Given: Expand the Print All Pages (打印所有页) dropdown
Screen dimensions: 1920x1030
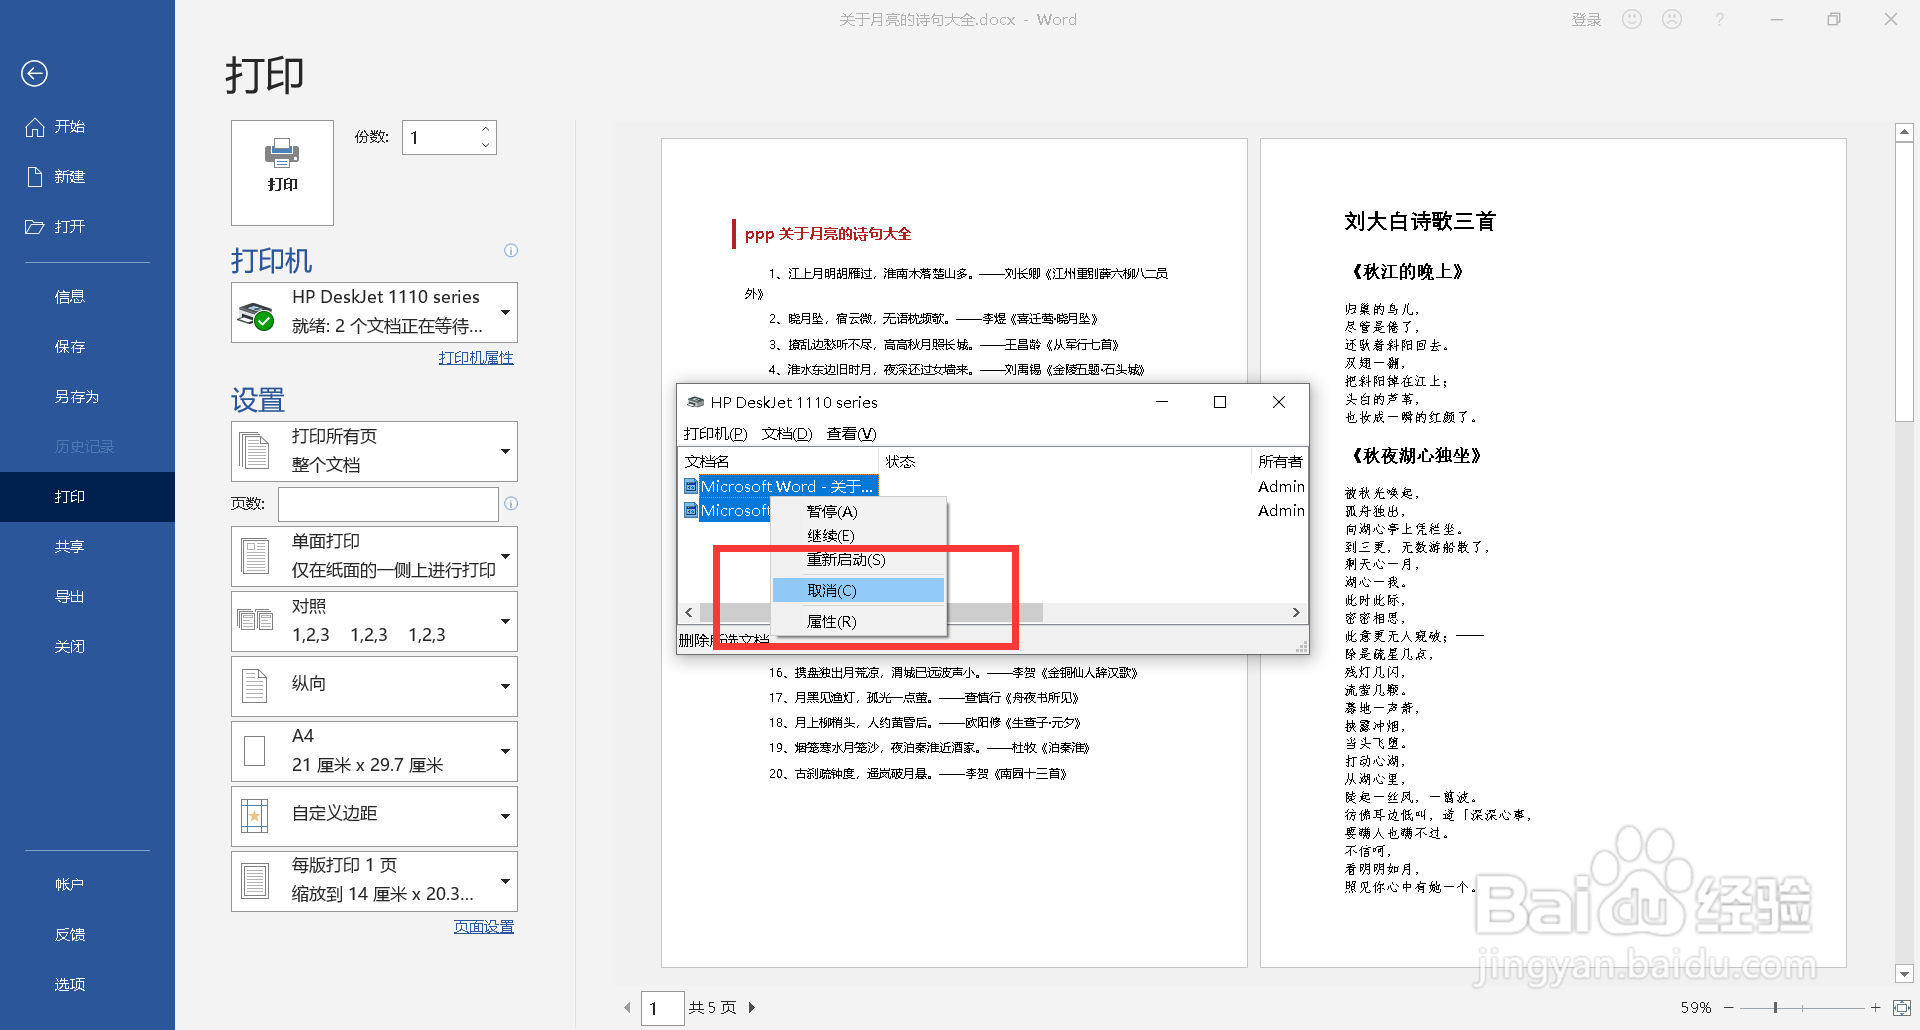Looking at the screenshot, I should 374,451.
